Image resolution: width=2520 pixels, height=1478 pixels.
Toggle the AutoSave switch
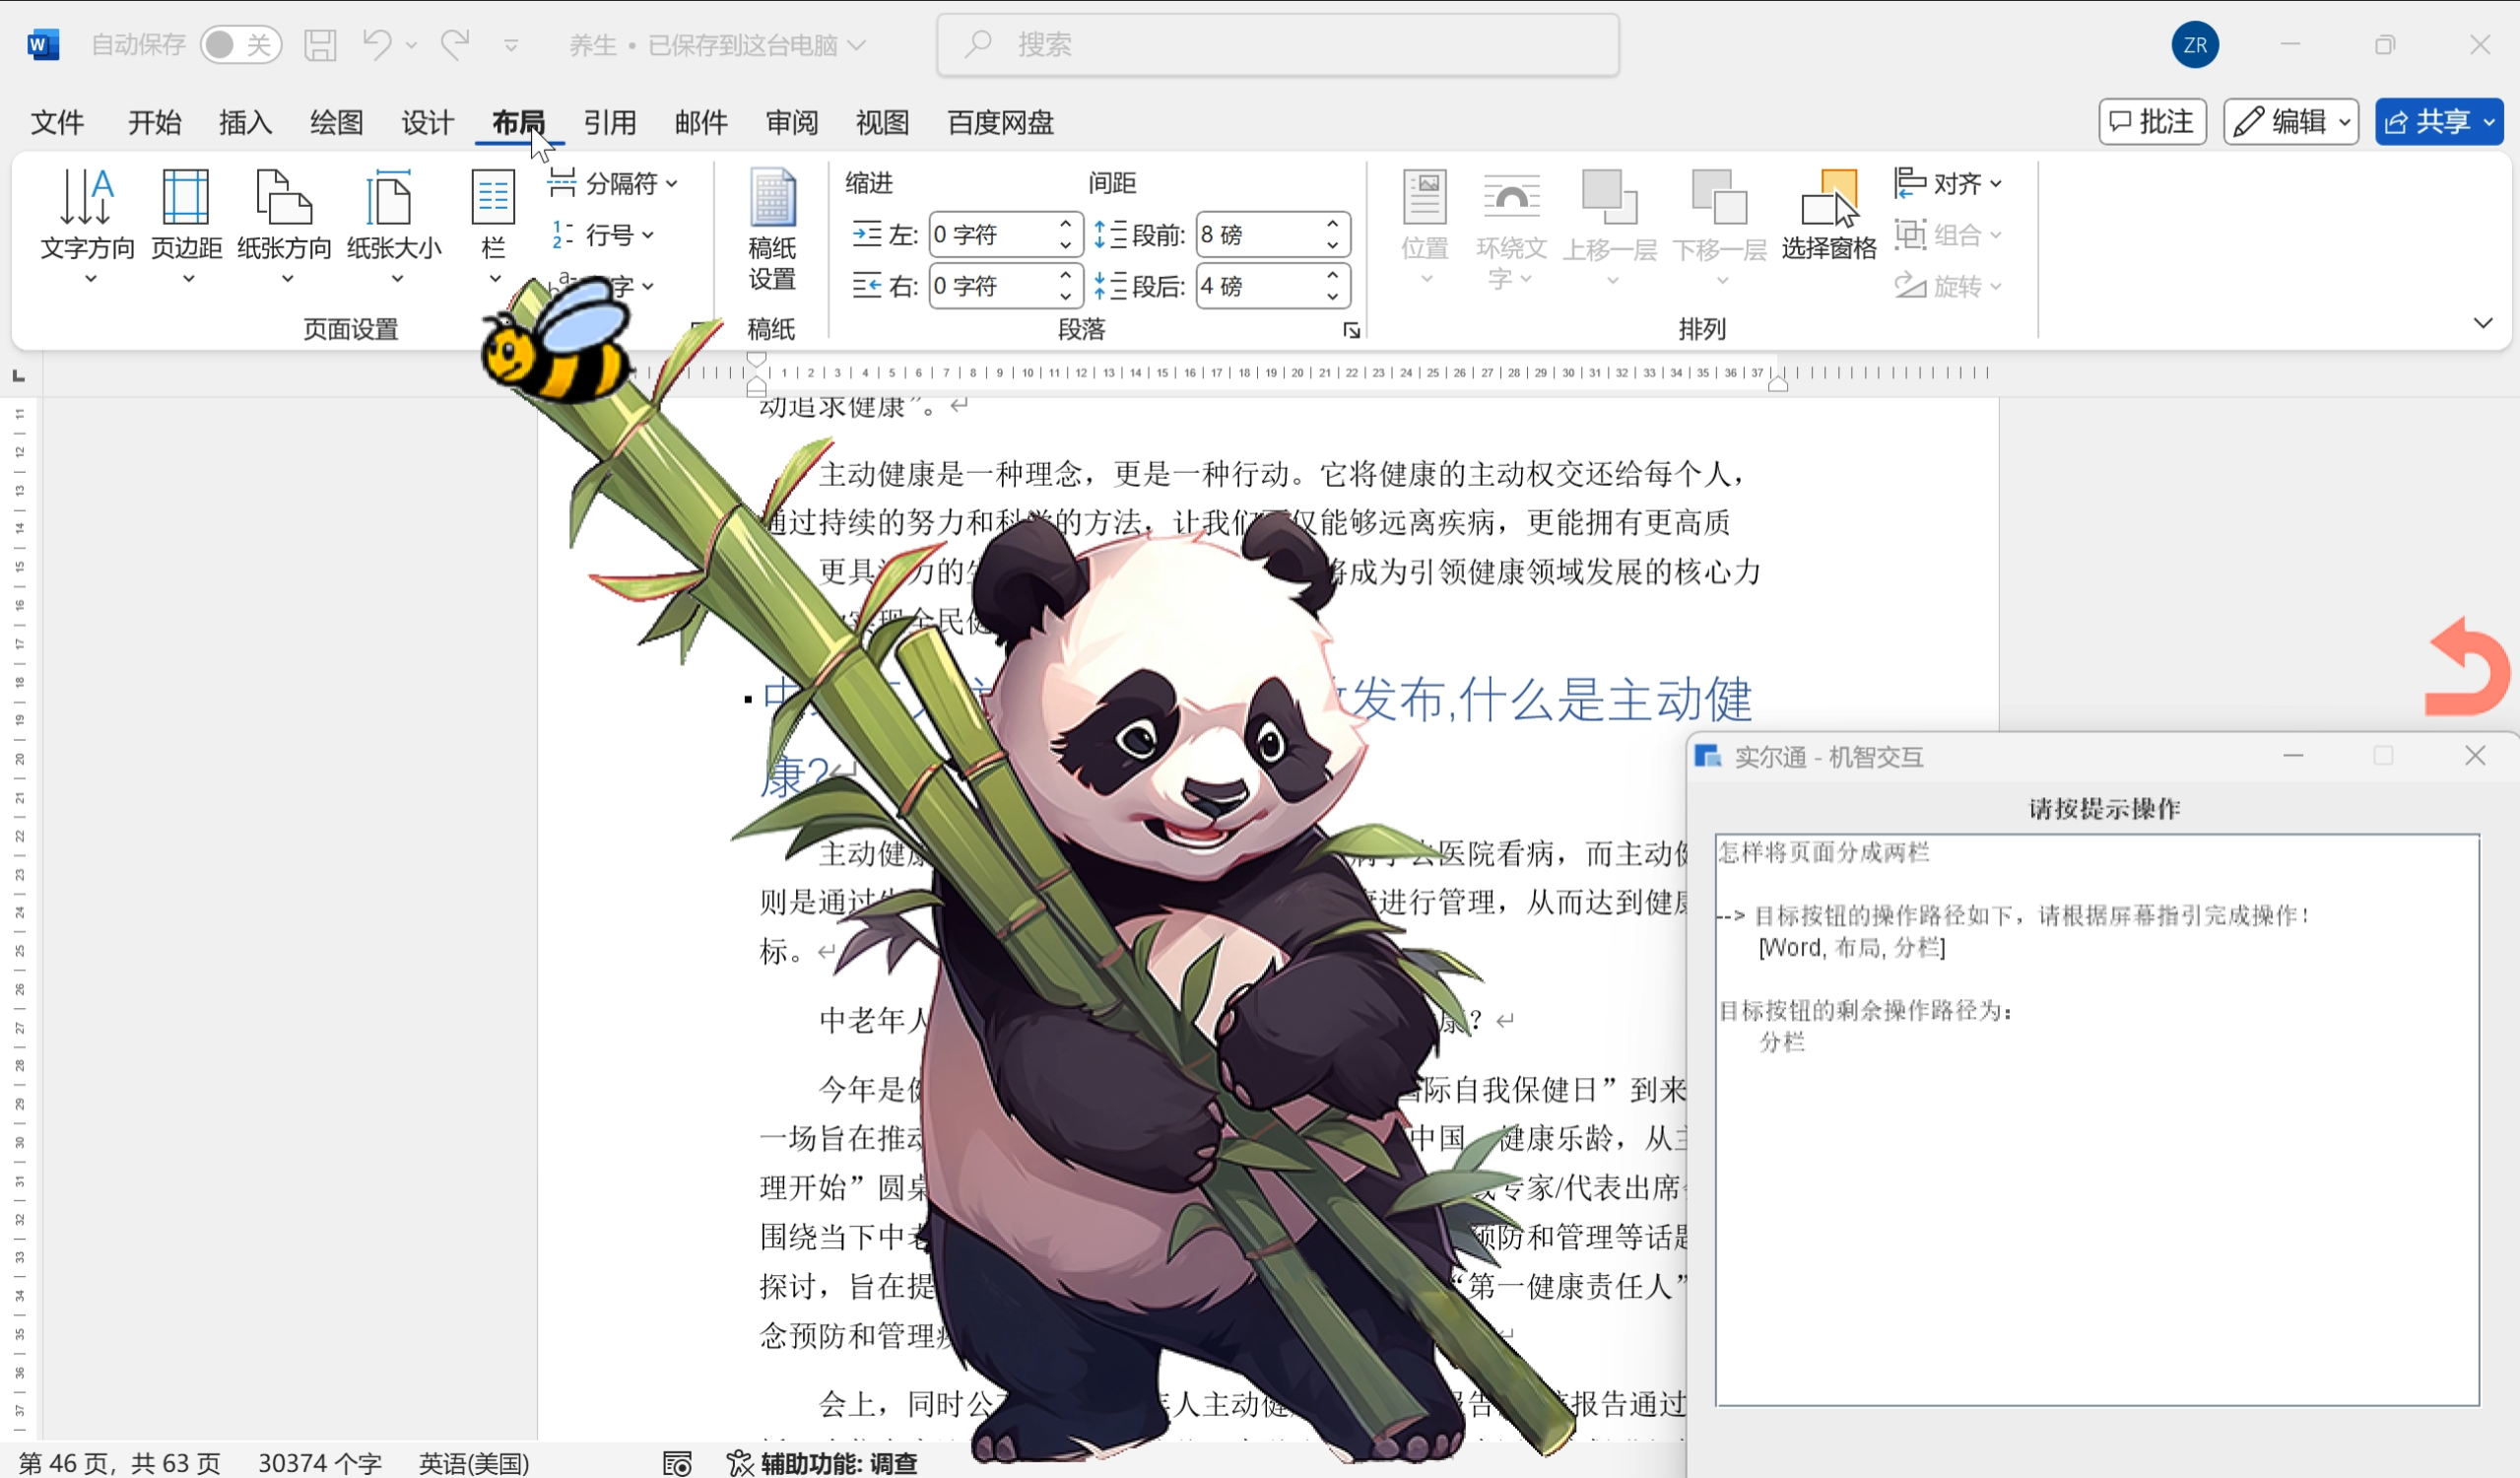pyautogui.click(x=240, y=44)
